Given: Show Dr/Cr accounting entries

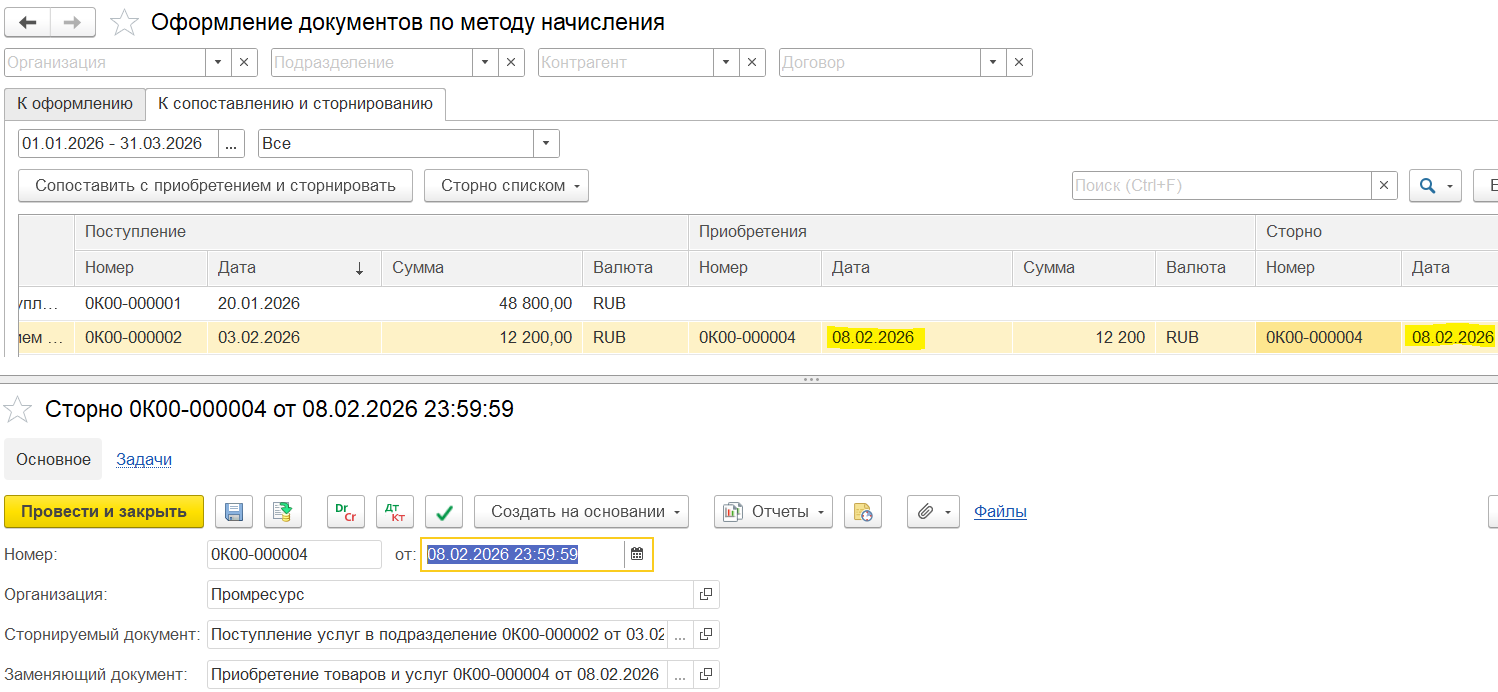Looking at the screenshot, I should click(346, 512).
